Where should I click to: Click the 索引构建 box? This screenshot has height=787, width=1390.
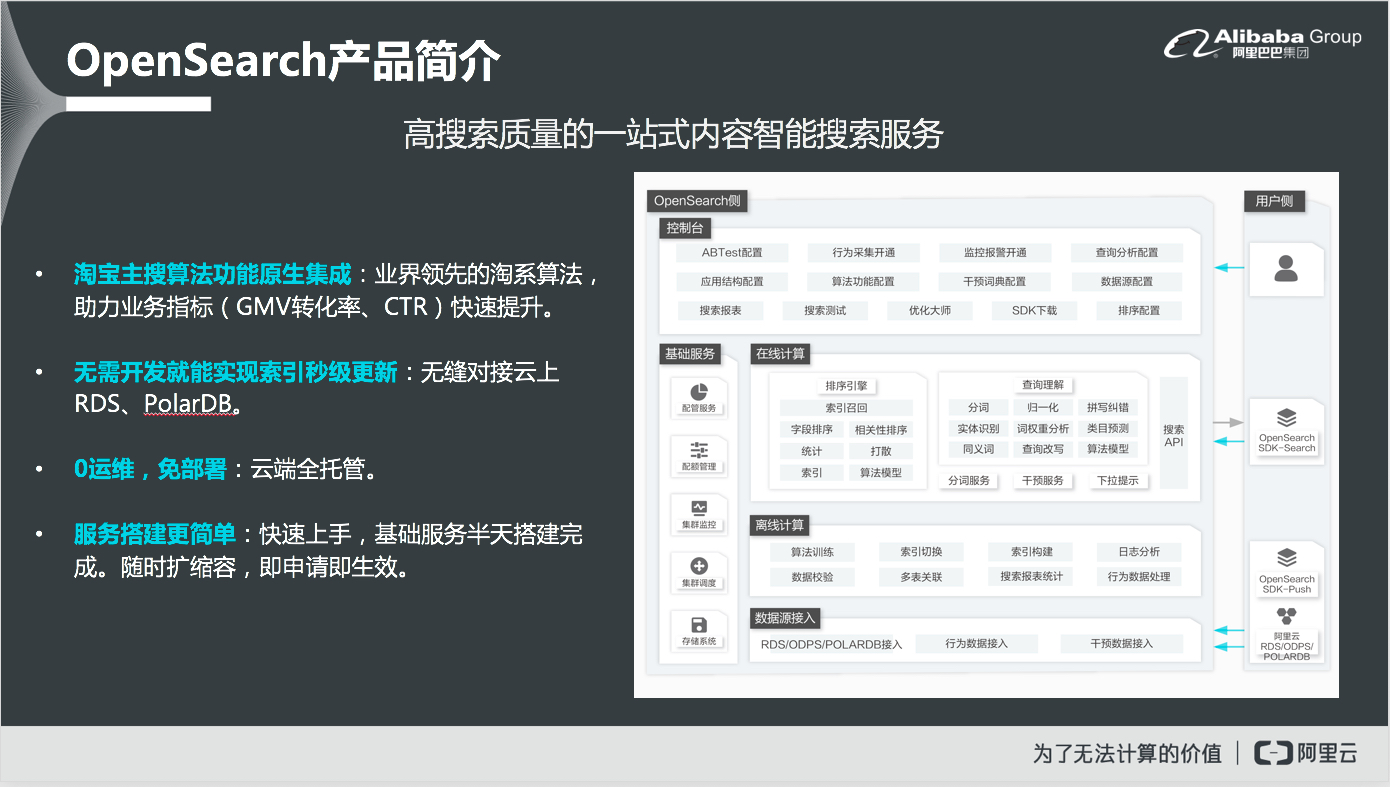tap(1031, 552)
